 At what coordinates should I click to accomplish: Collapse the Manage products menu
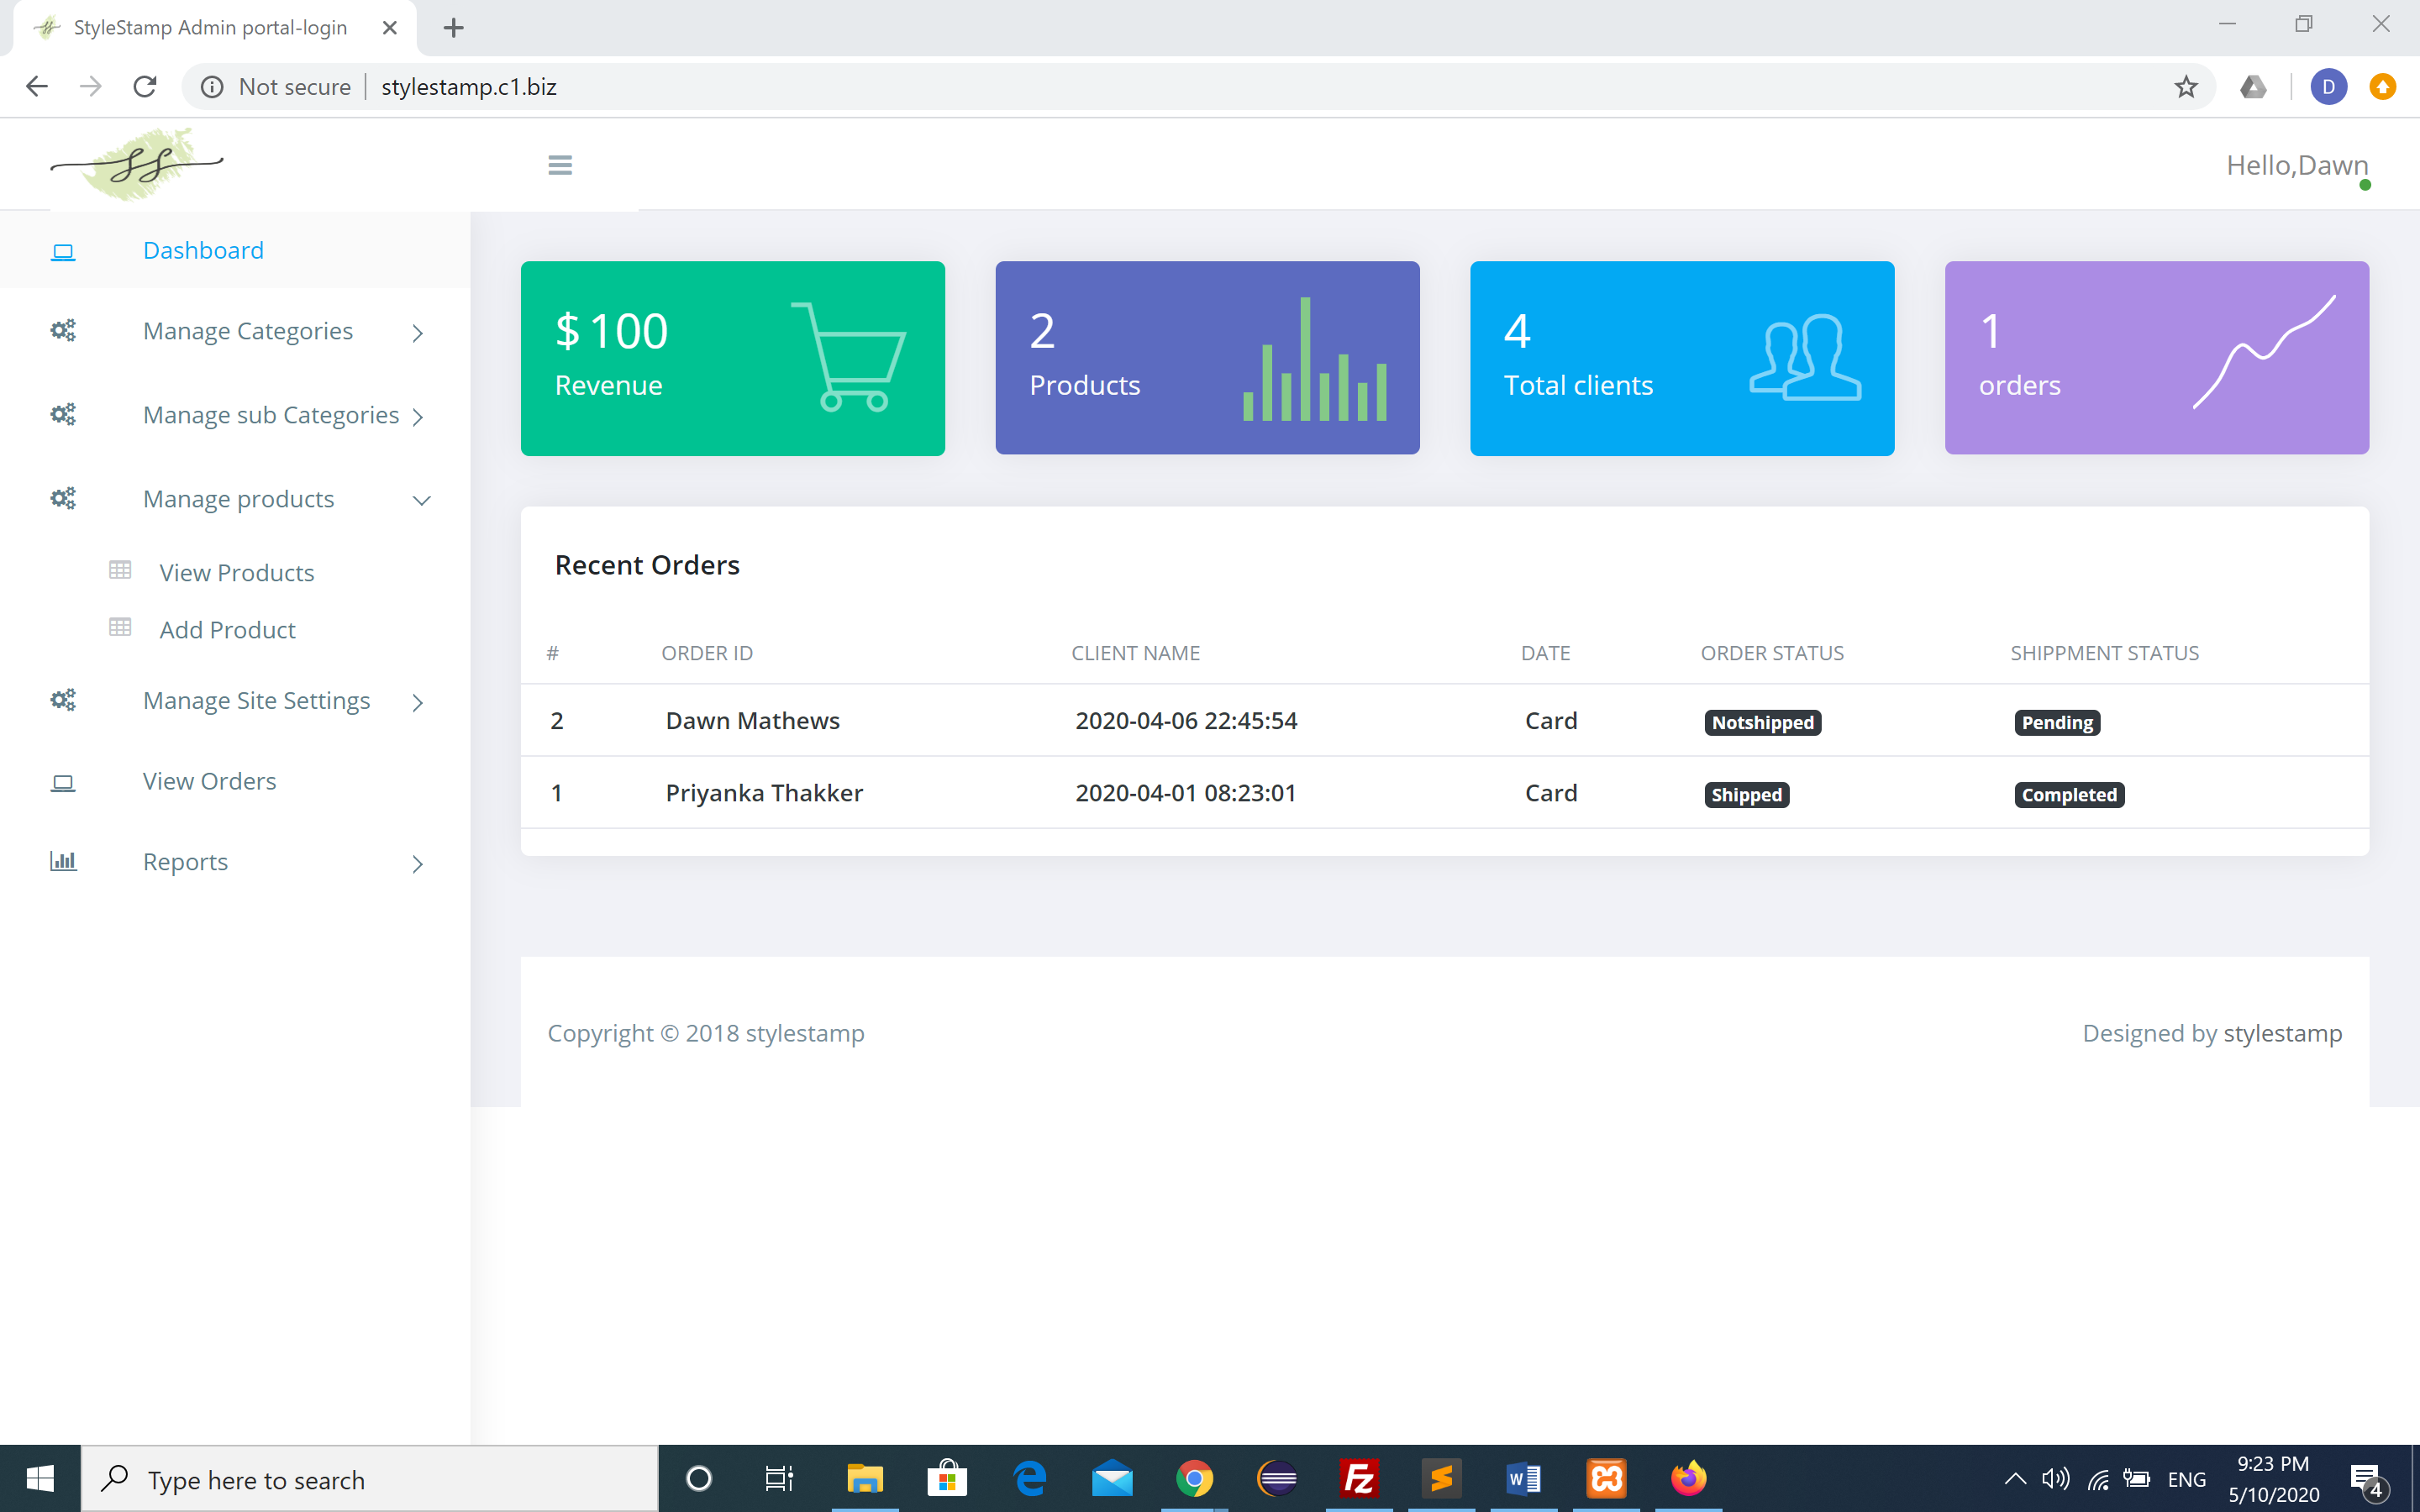[x=239, y=499]
